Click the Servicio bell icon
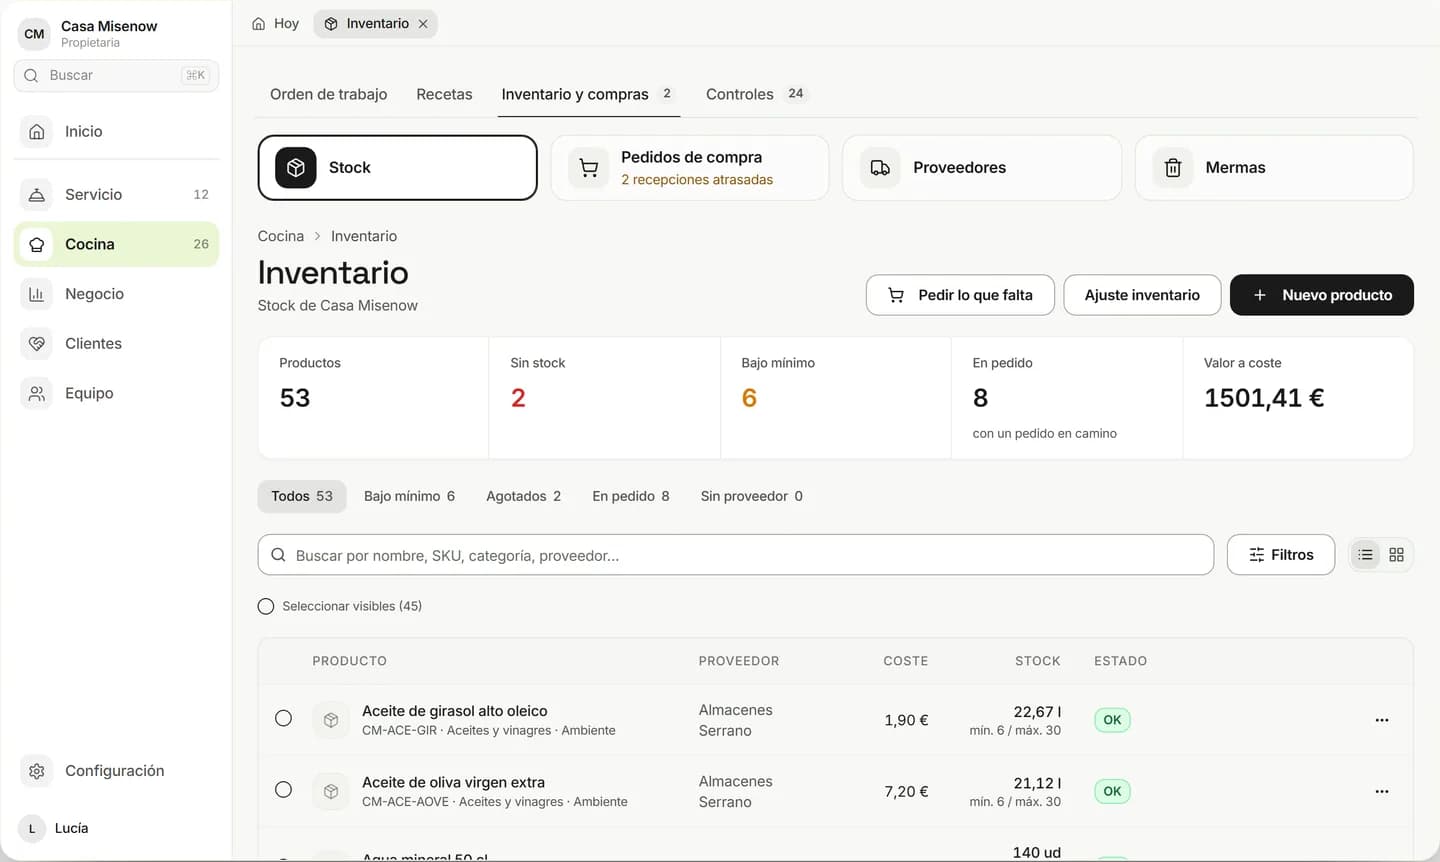 click(37, 195)
